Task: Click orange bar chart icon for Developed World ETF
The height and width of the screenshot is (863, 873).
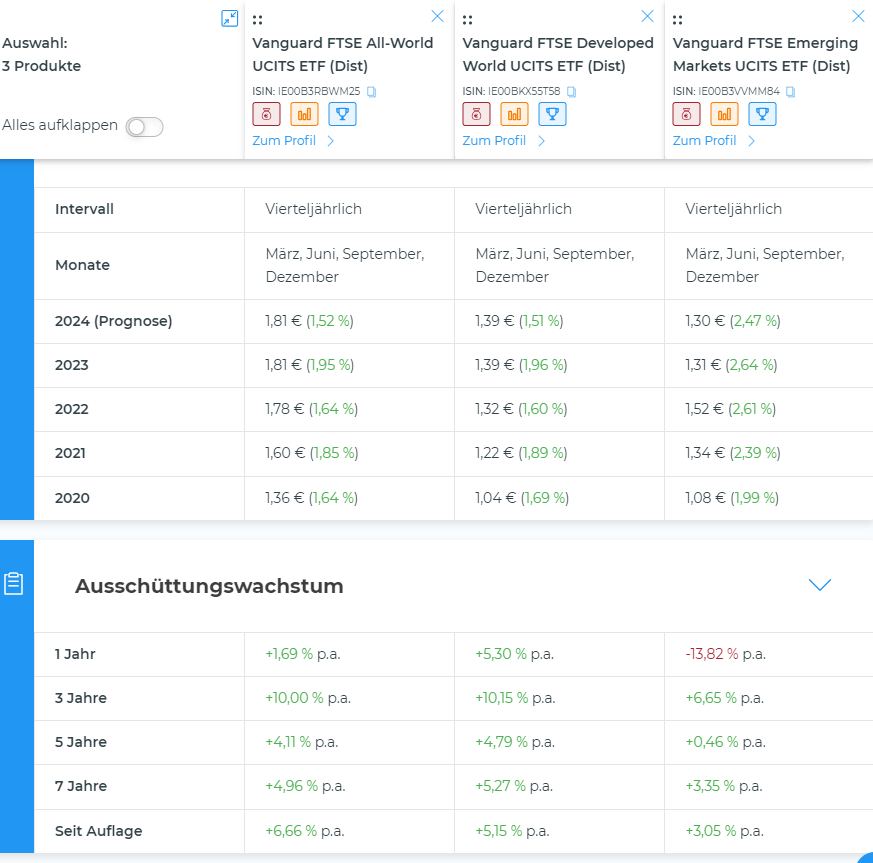Action: [514, 114]
